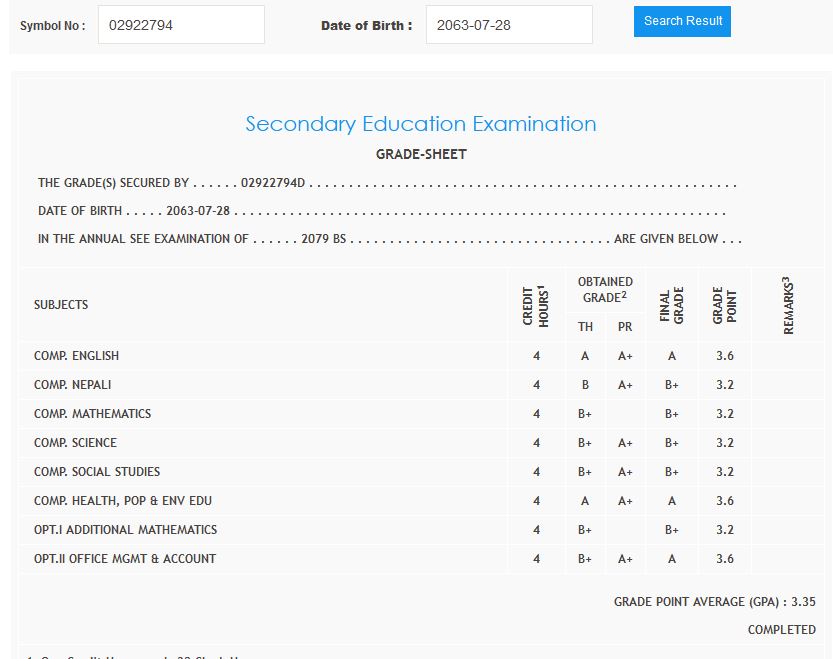Select the OPT.I ADDITIONAL MATHEMATICS subject name
Image resolution: width=833 pixels, height=659 pixels.
coord(125,530)
